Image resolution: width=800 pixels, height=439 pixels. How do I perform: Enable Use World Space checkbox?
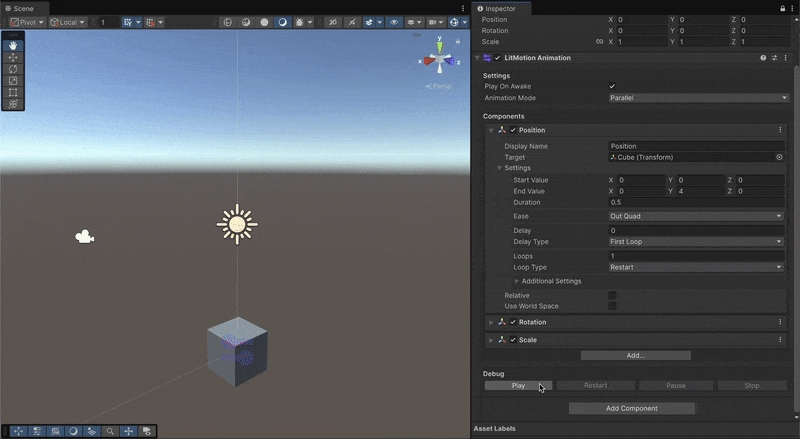click(612, 306)
